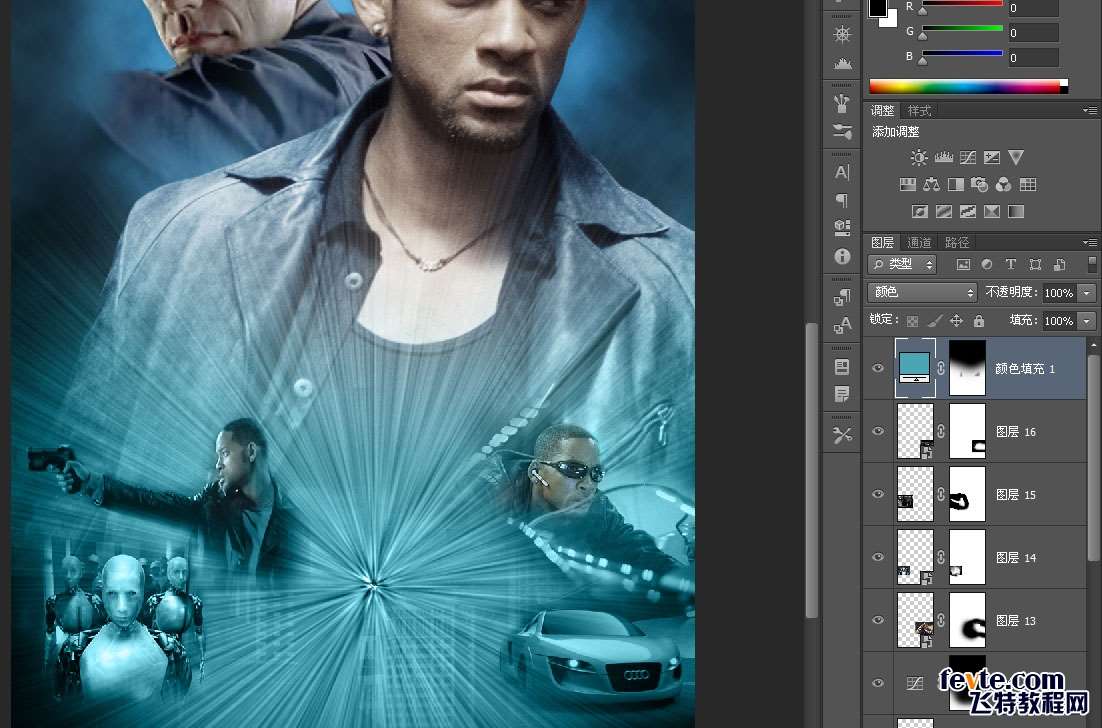Add a Vibrance adjustment layer
The height and width of the screenshot is (728, 1102).
pos(1016,157)
